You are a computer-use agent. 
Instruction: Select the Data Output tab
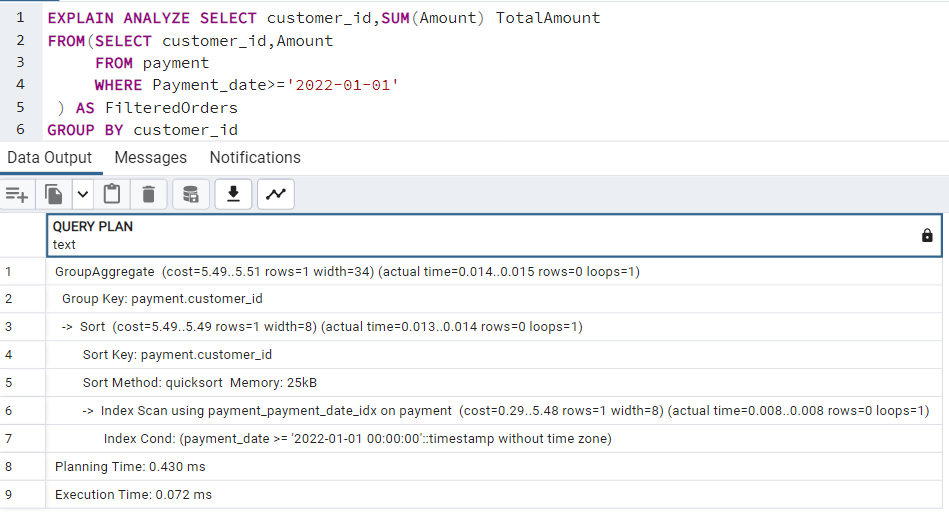click(50, 157)
